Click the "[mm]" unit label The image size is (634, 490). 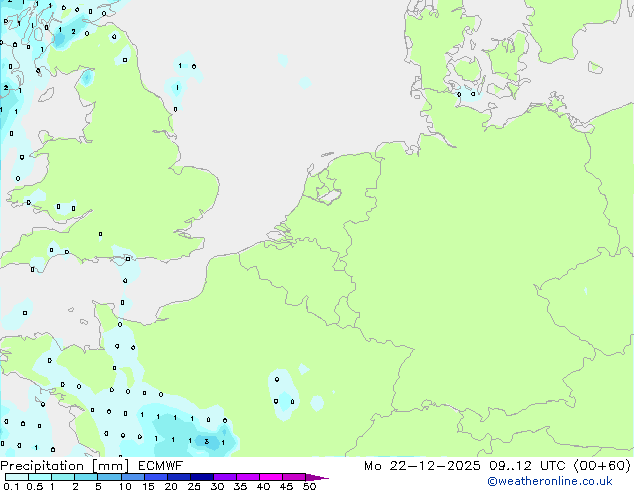pyautogui.click(x=110, y=466)
